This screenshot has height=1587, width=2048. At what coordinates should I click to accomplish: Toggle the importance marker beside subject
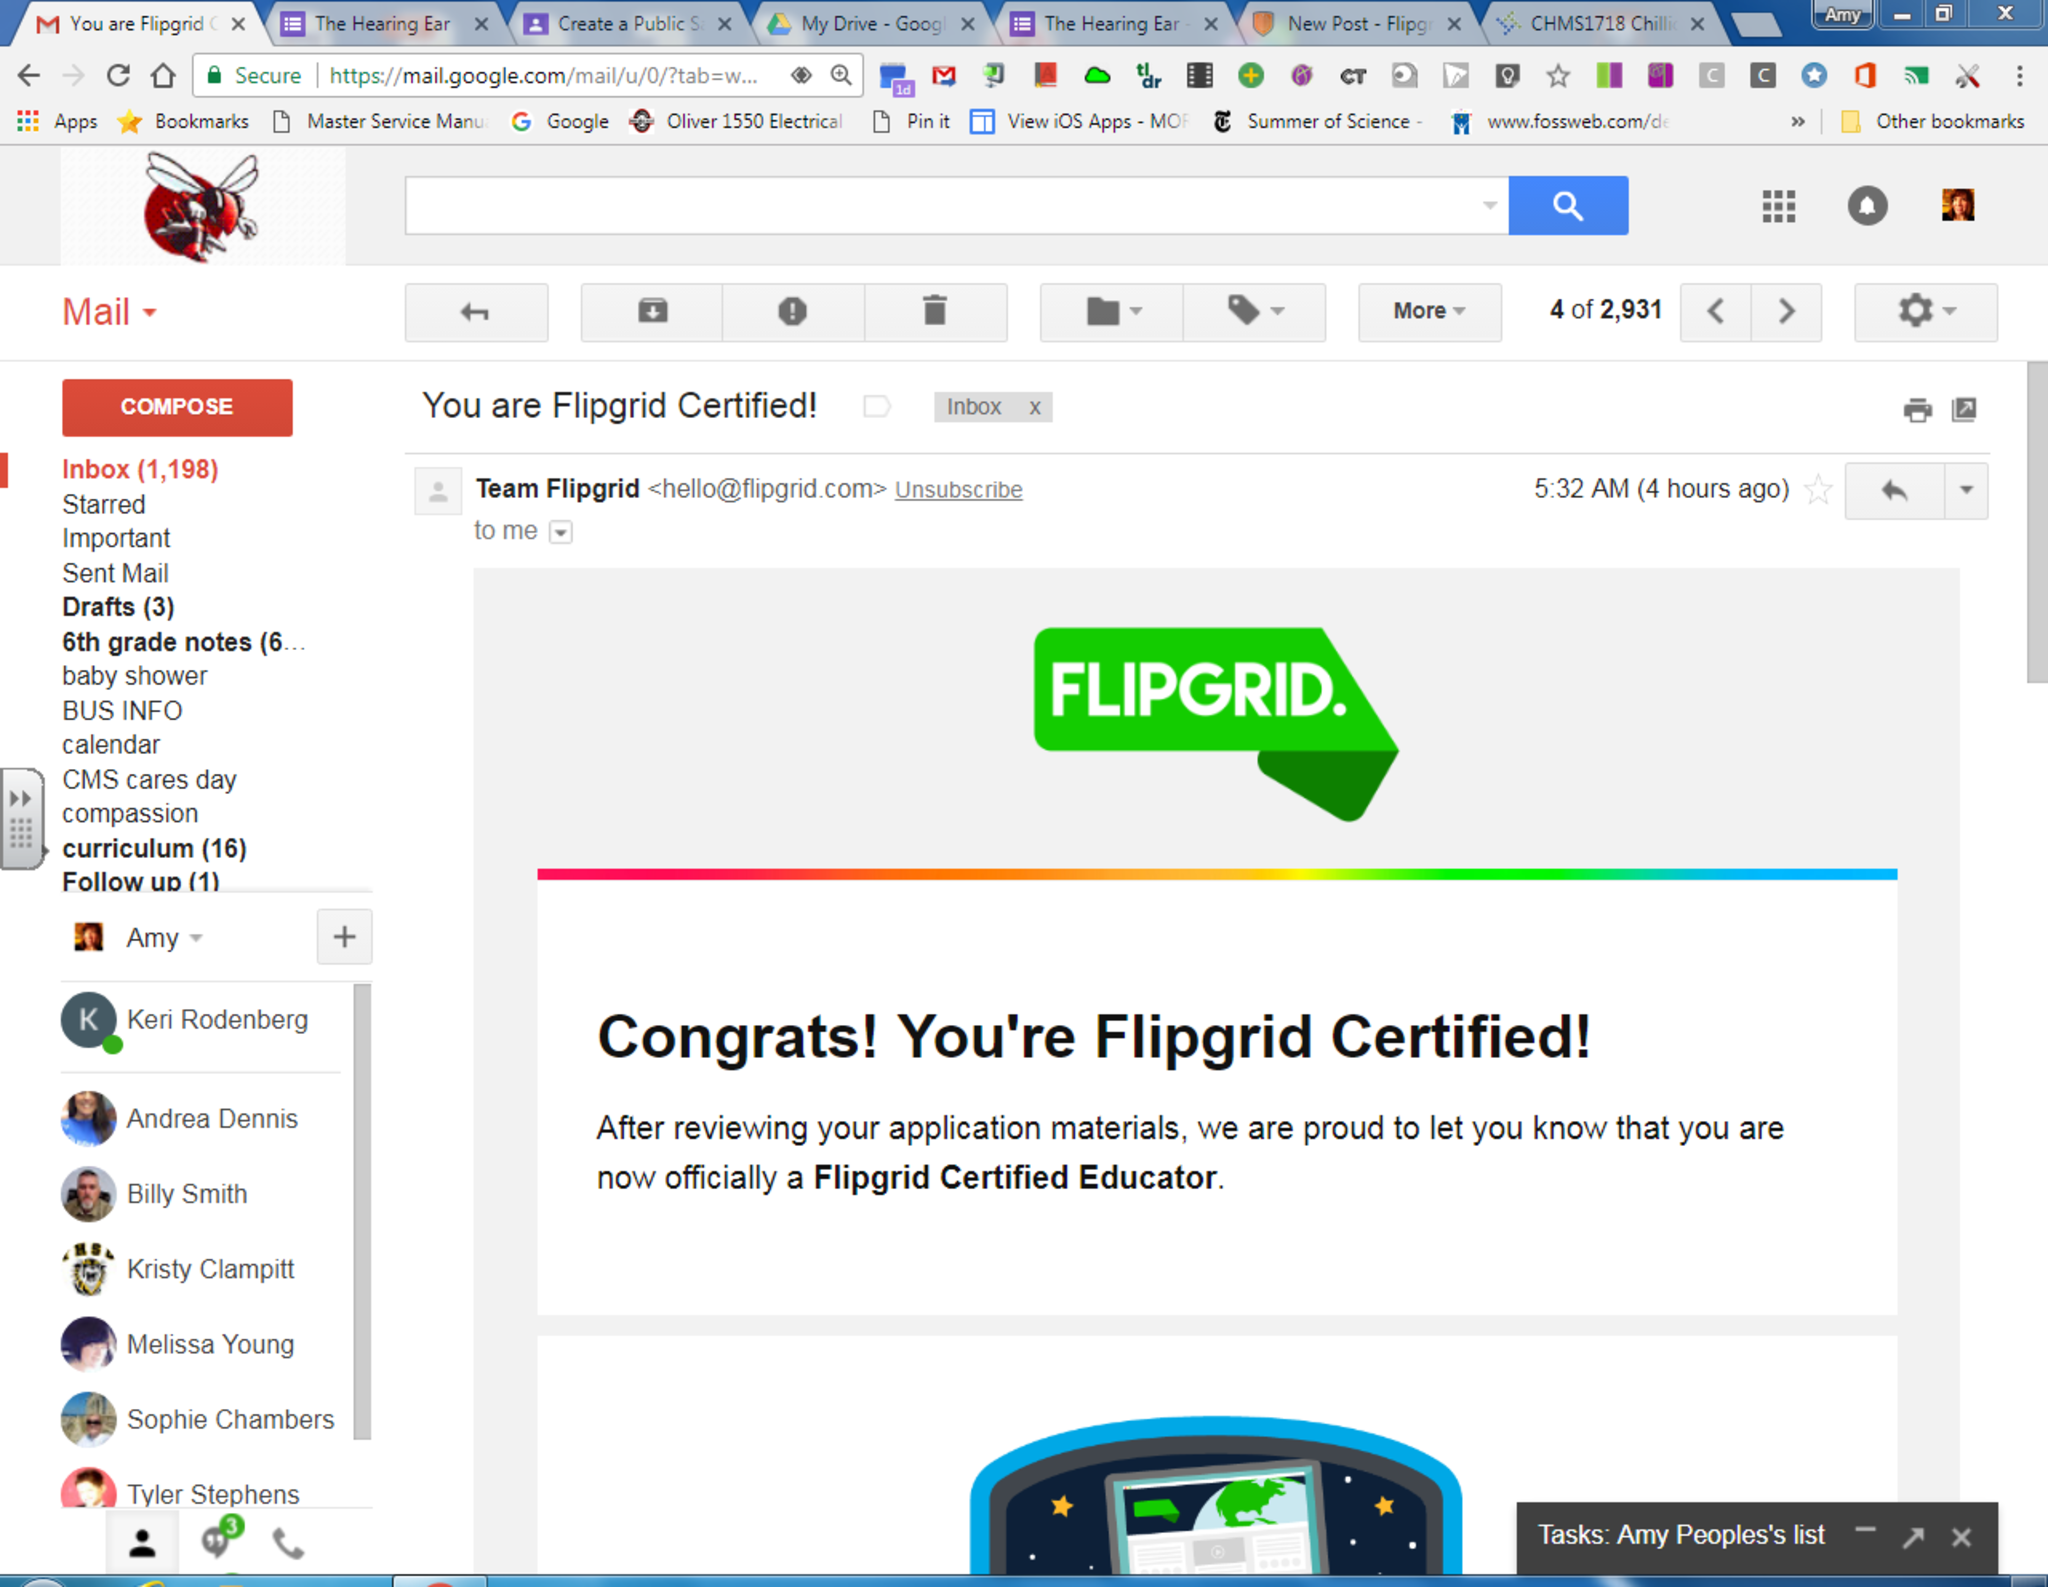click(876, 407)
